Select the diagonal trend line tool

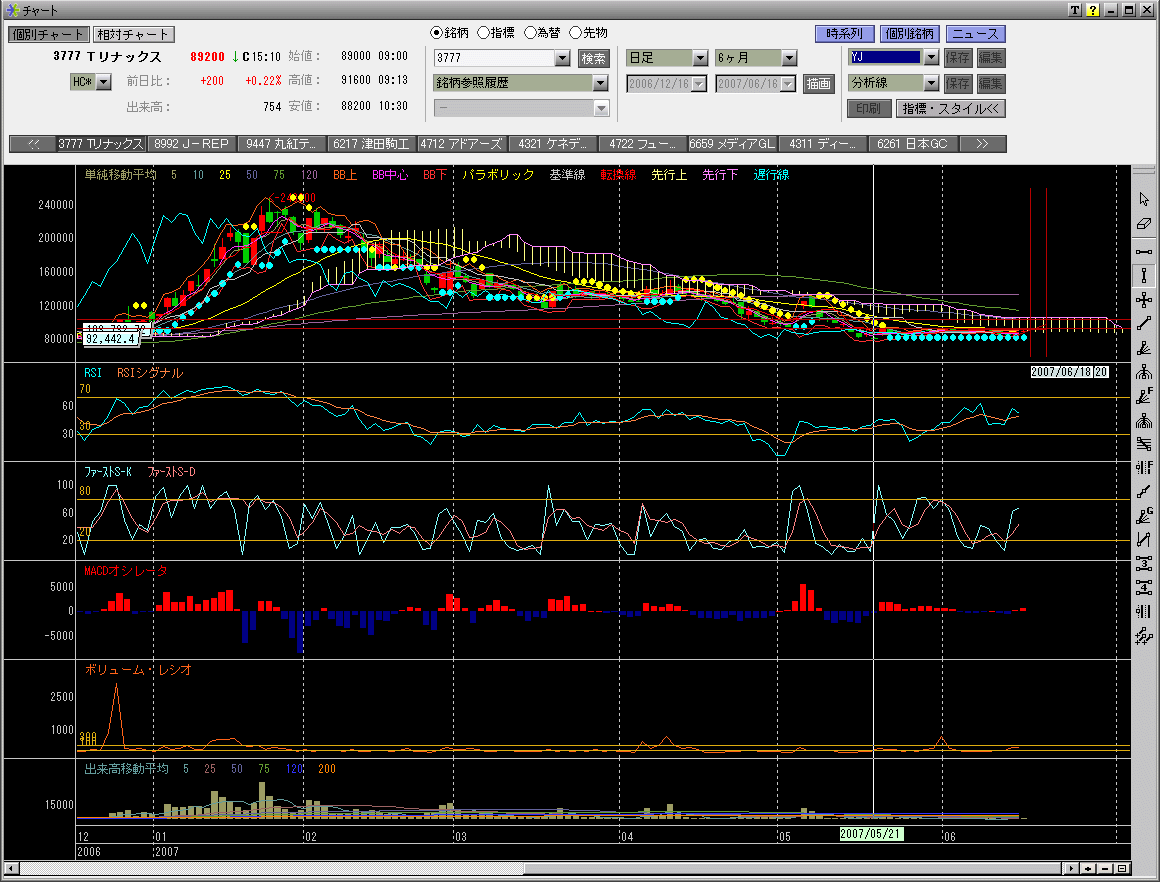[x=1145, y=323]
